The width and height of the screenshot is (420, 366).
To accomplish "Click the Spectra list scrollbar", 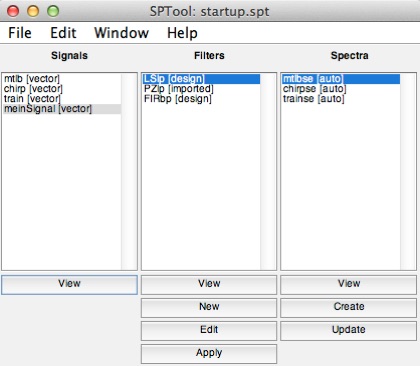I will pyautogui.click(x=408, y=171).
